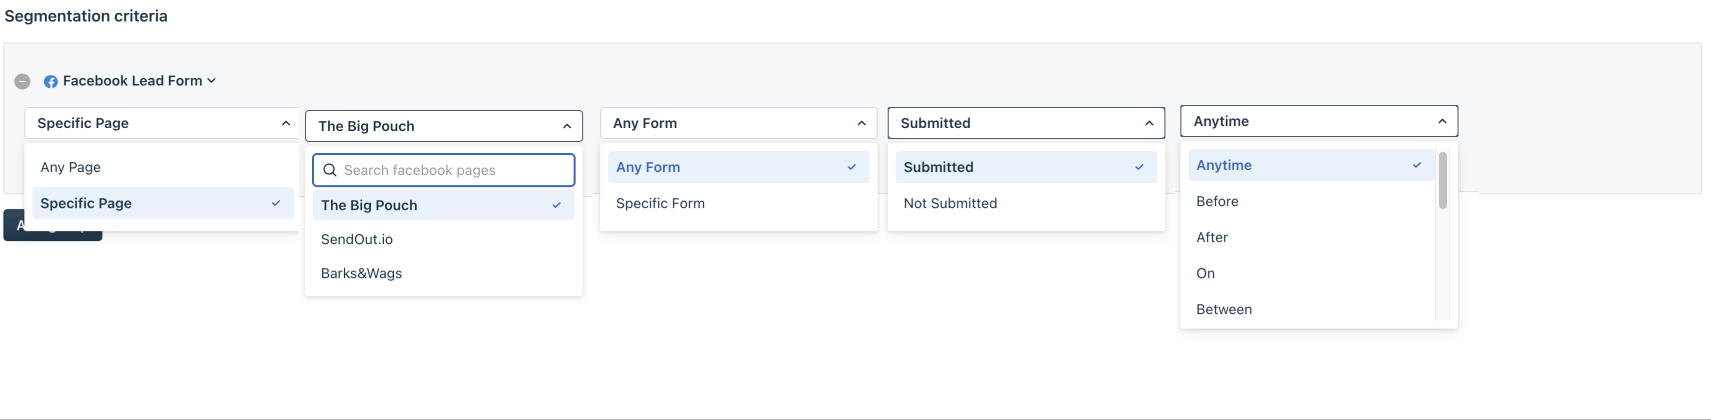Choose The Big Pouch in list

(x=444, y=205)
